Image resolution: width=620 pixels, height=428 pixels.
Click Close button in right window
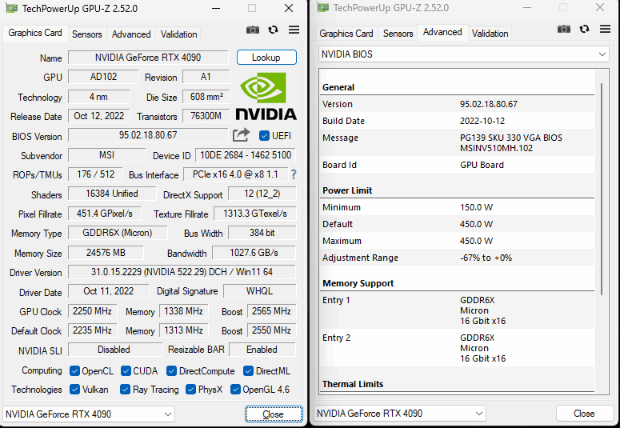[x=584, y=413]
